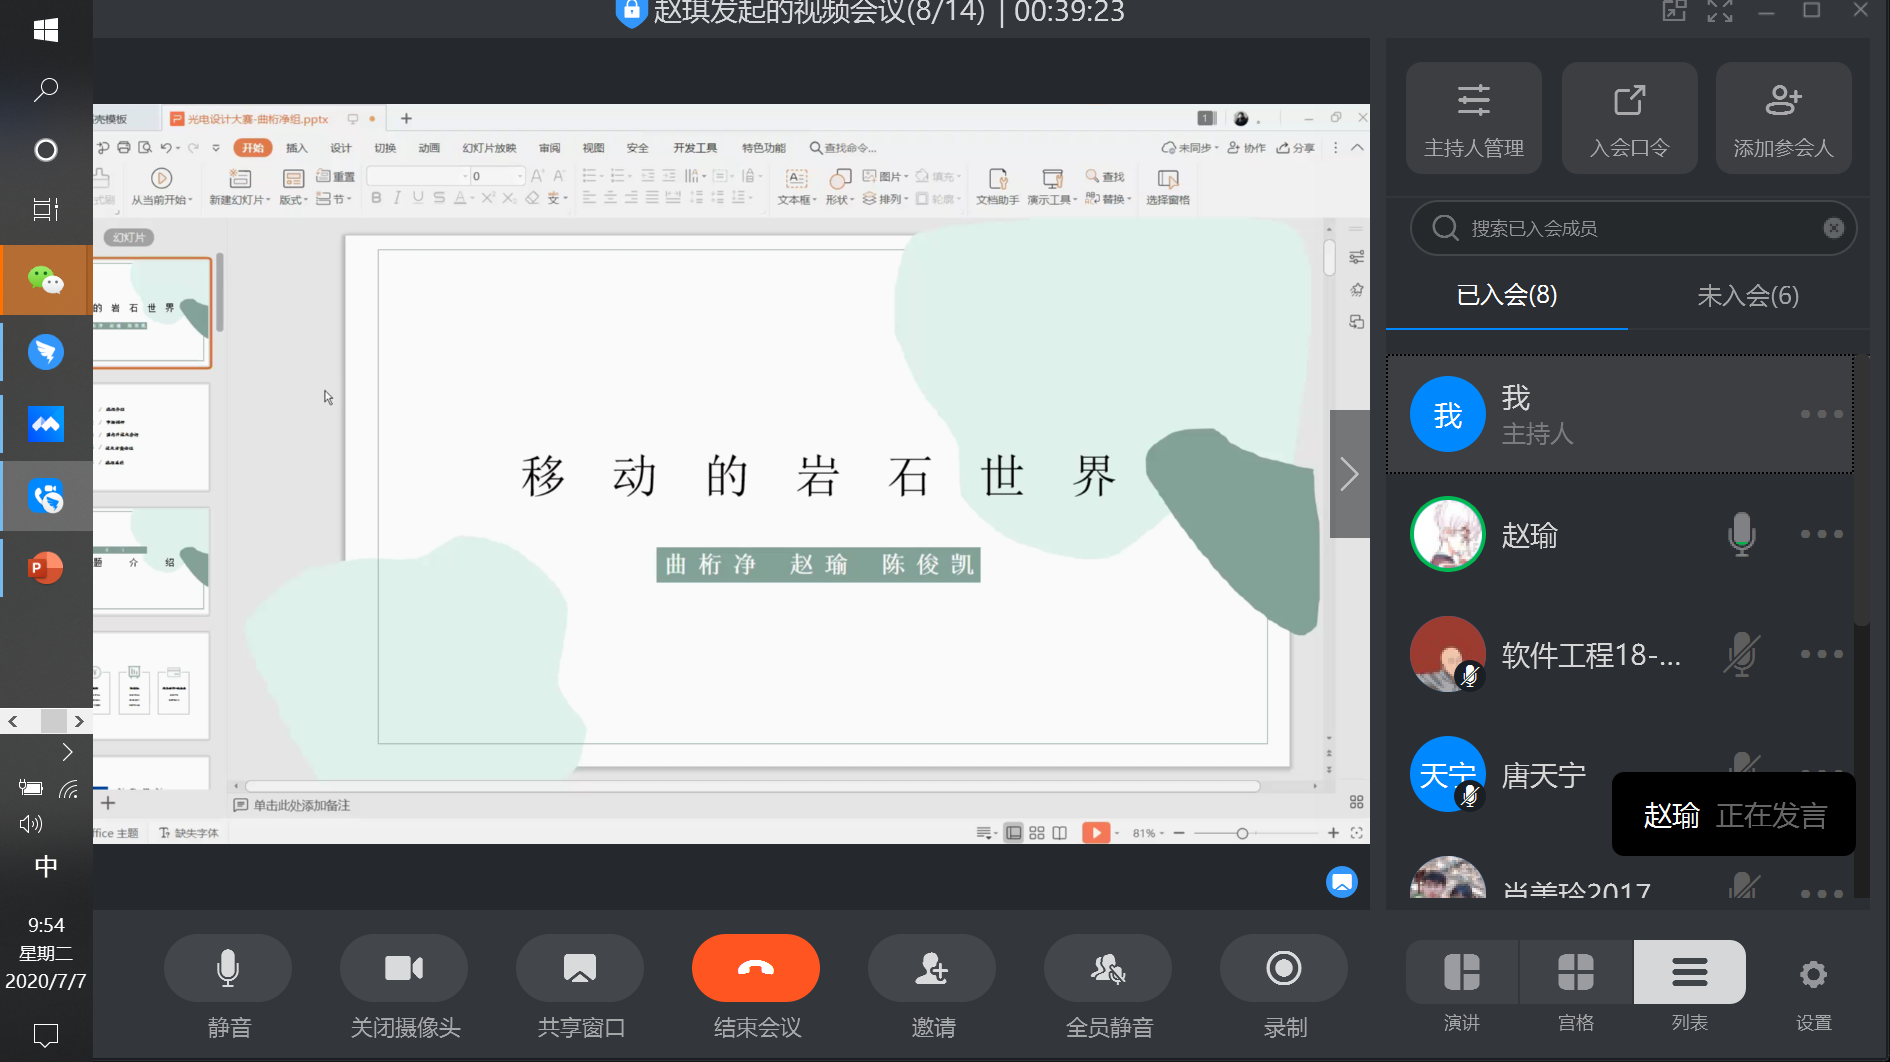Open the three-dot menu beside 我 主持人
1890x1062 pixels.
click(1821, 414)
